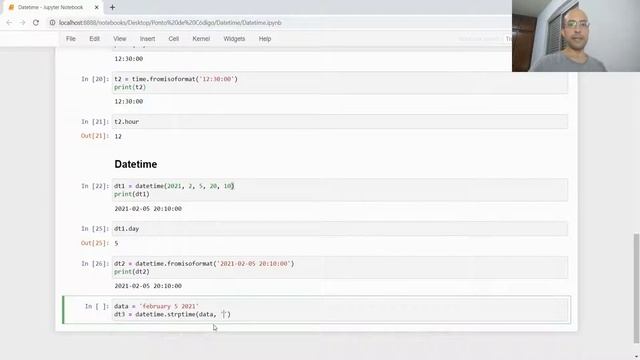
Task: Click the site info icon in address bar
Action: coord(52,23)
